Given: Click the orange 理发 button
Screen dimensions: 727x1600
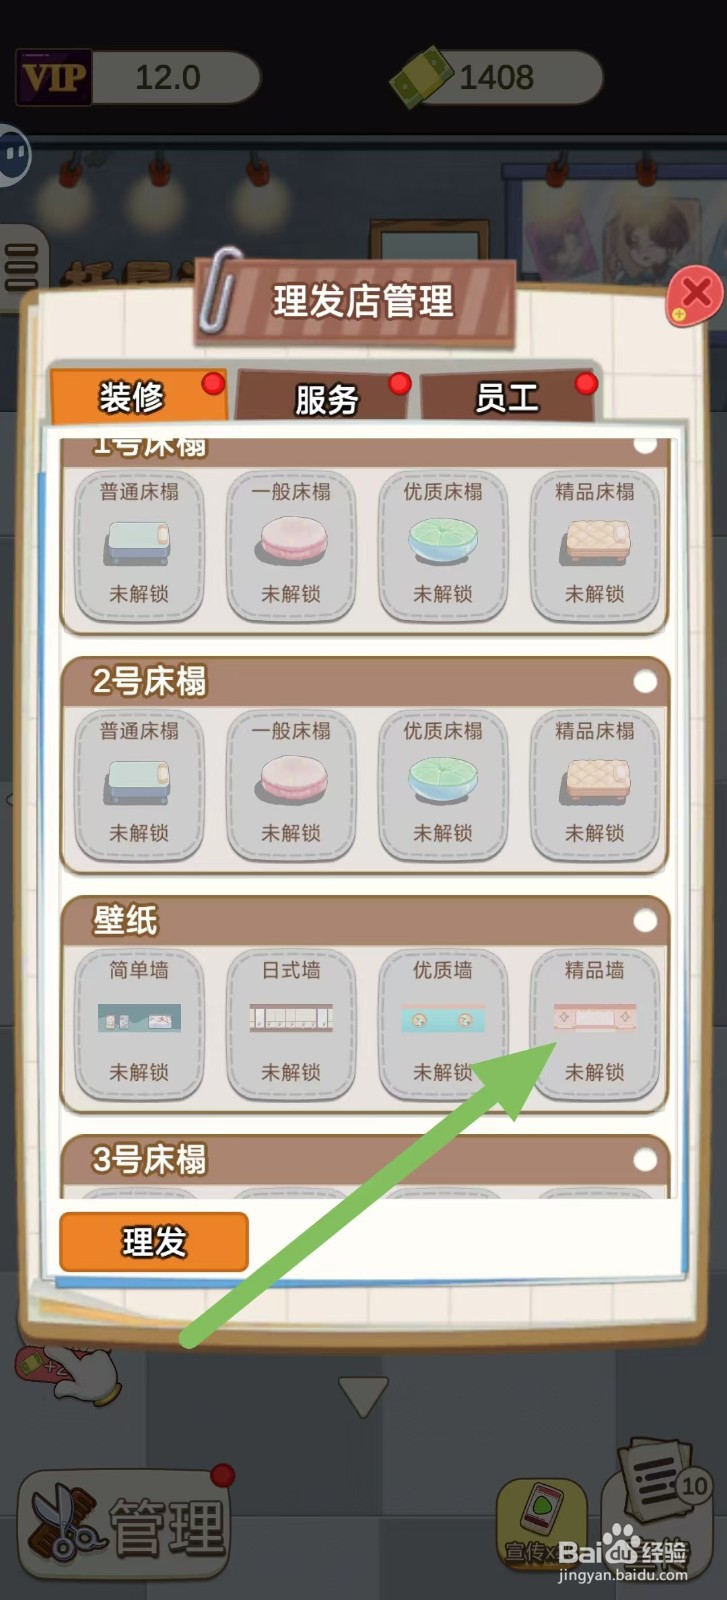Looking at the screenshot, I should tap(154, 1242).
